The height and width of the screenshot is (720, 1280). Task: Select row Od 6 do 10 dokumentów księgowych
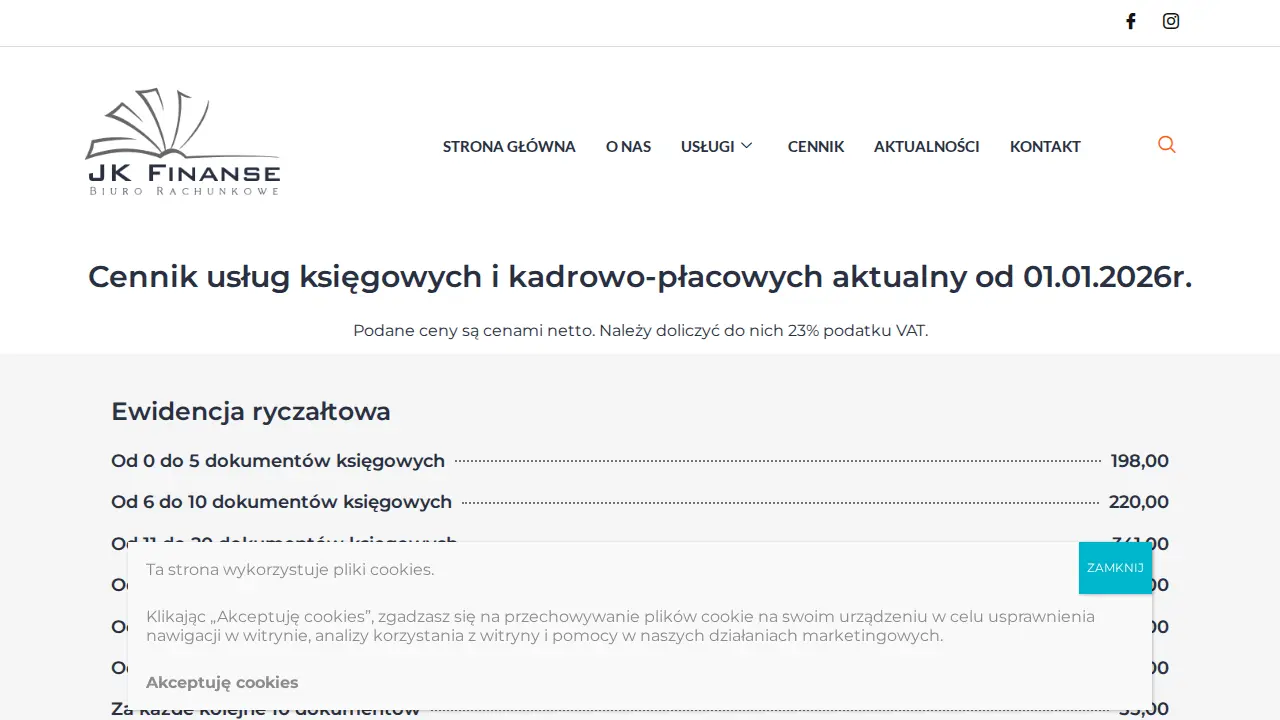click(640, 502)
